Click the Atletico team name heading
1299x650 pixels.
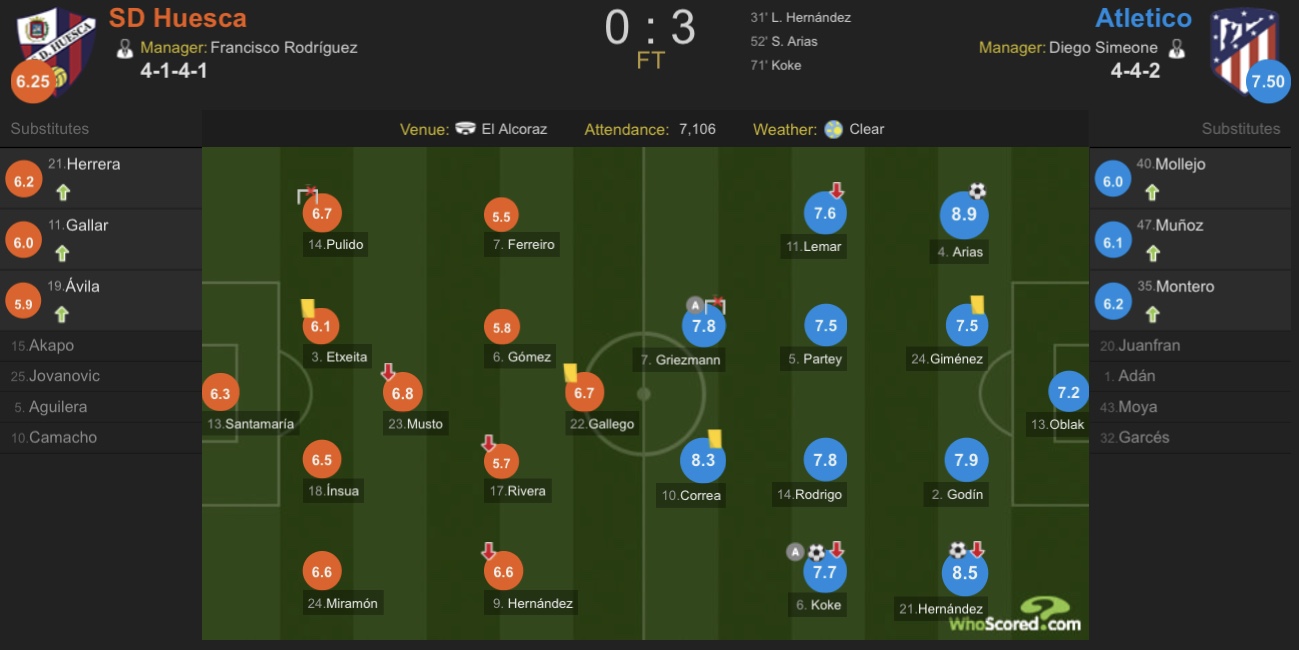click(x=1143, y=18)
